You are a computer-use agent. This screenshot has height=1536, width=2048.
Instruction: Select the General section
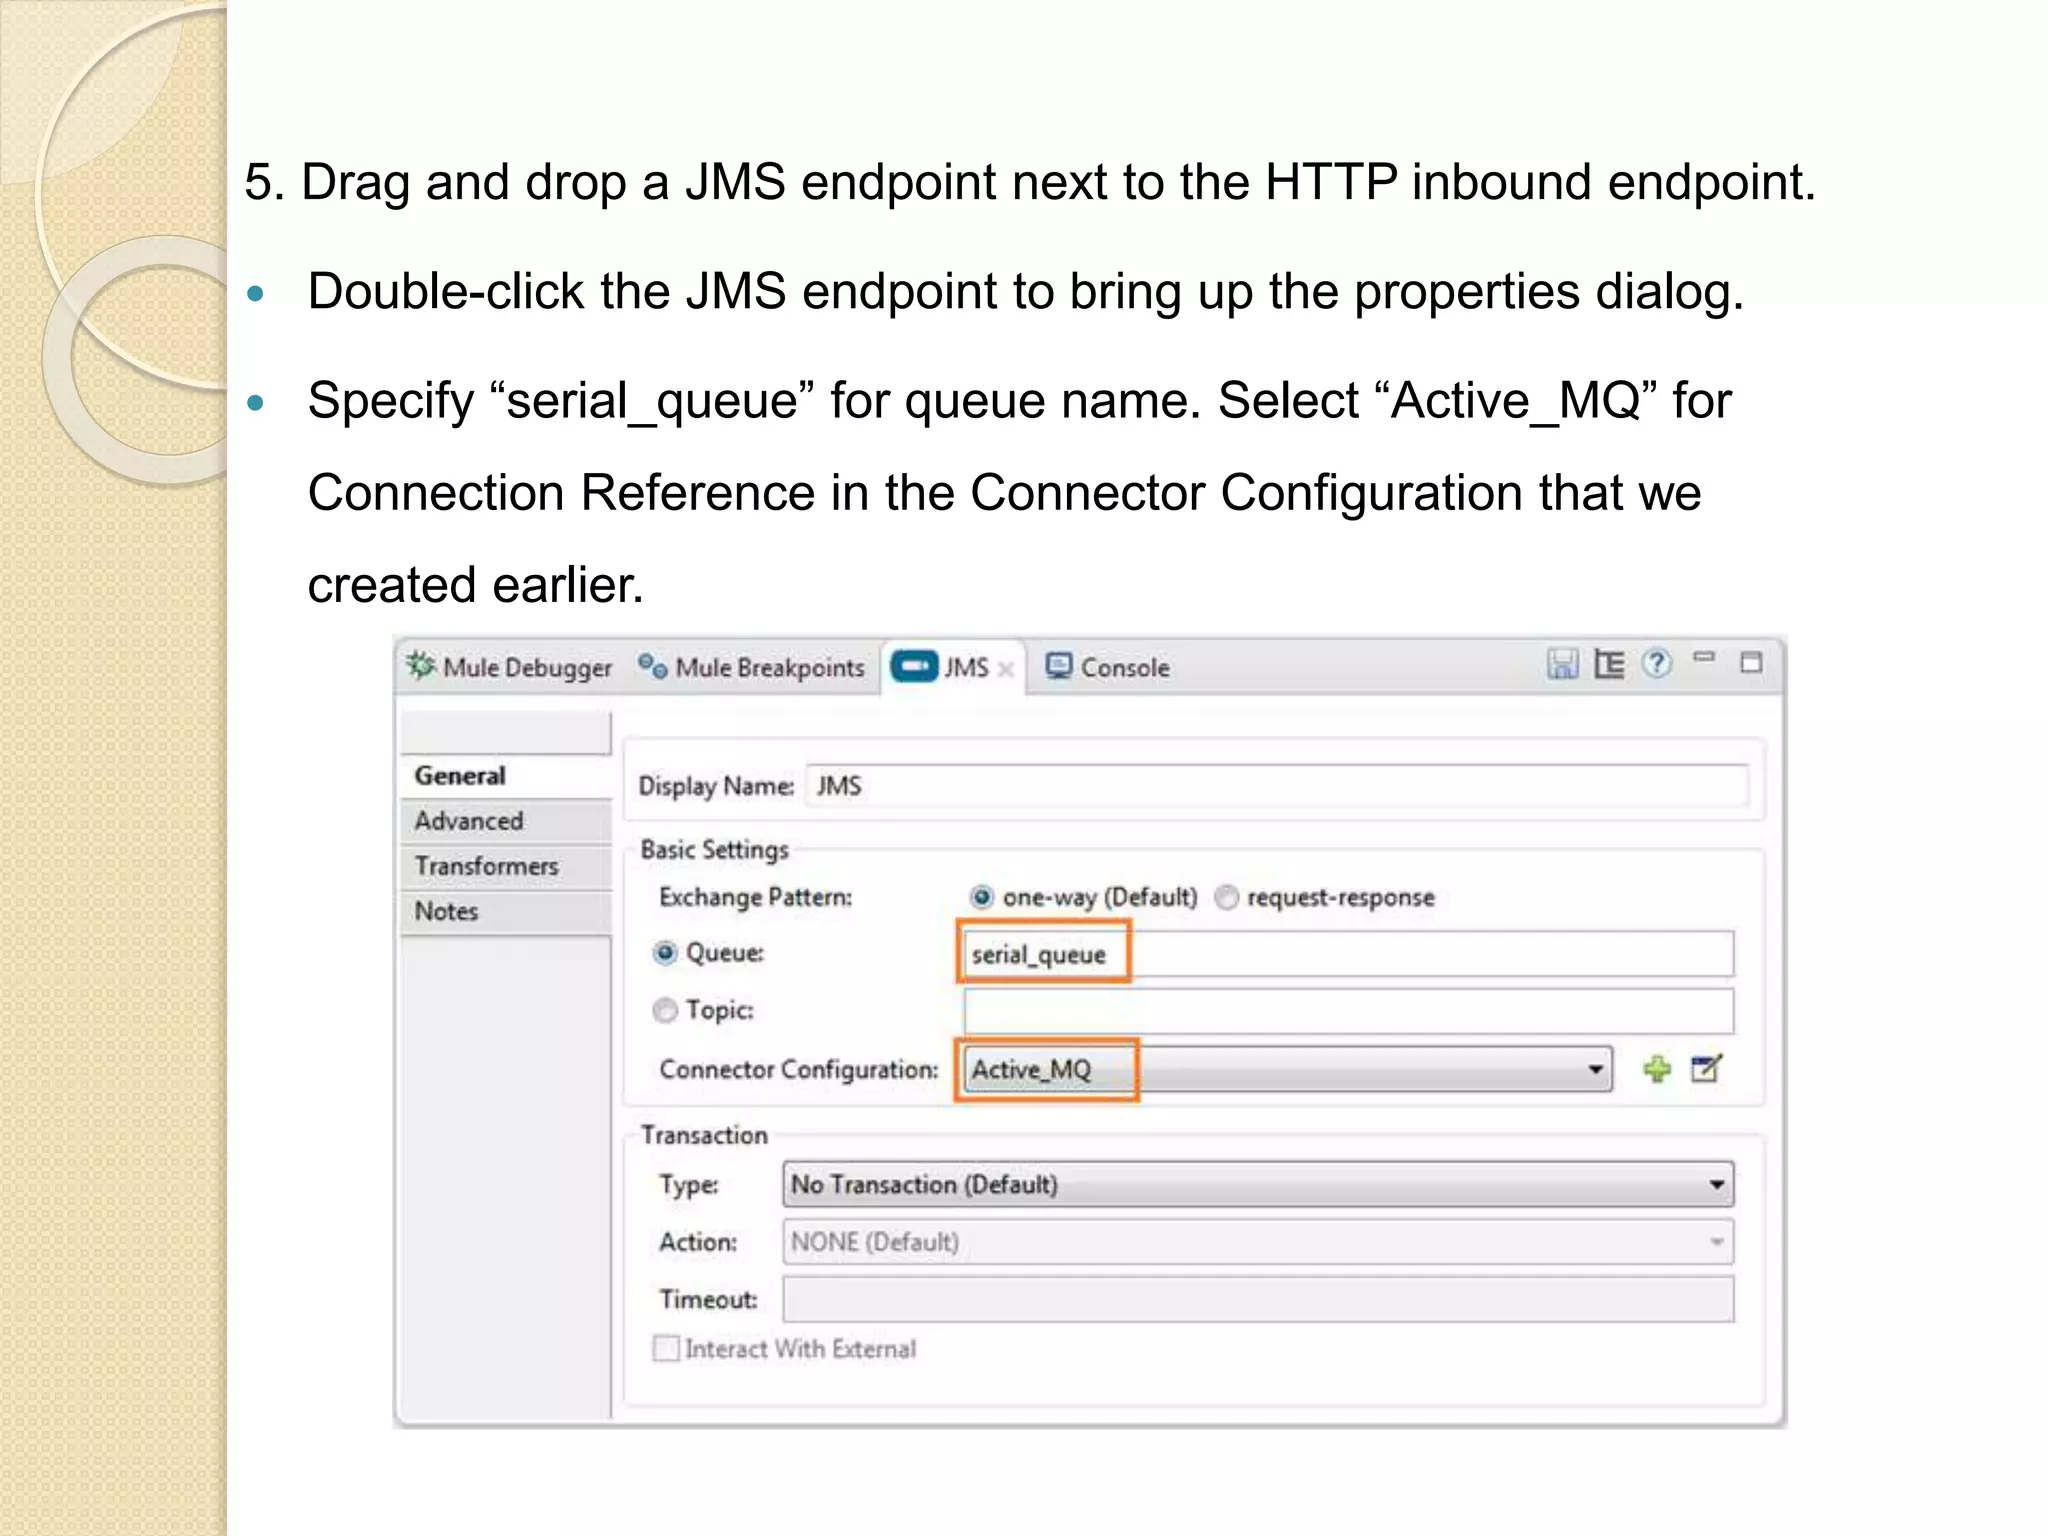[505, 776]
